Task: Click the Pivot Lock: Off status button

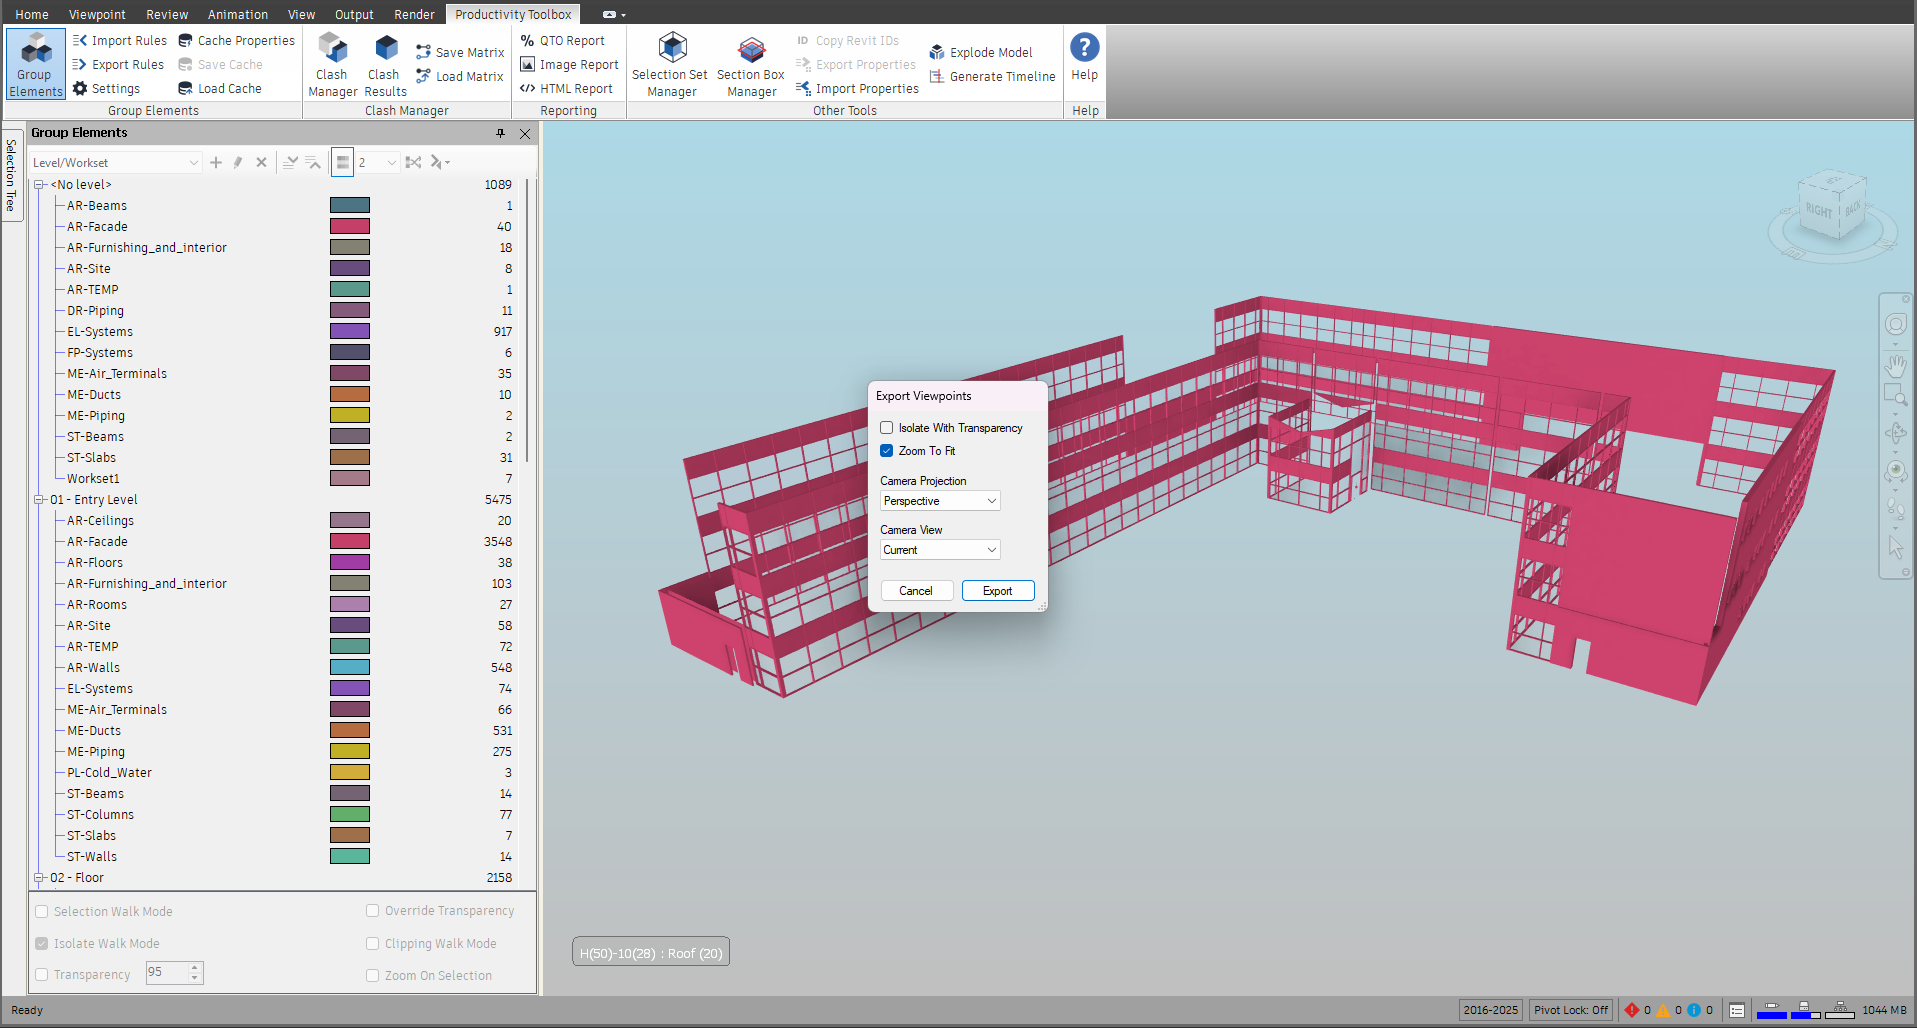Action: (1571, 1010)
